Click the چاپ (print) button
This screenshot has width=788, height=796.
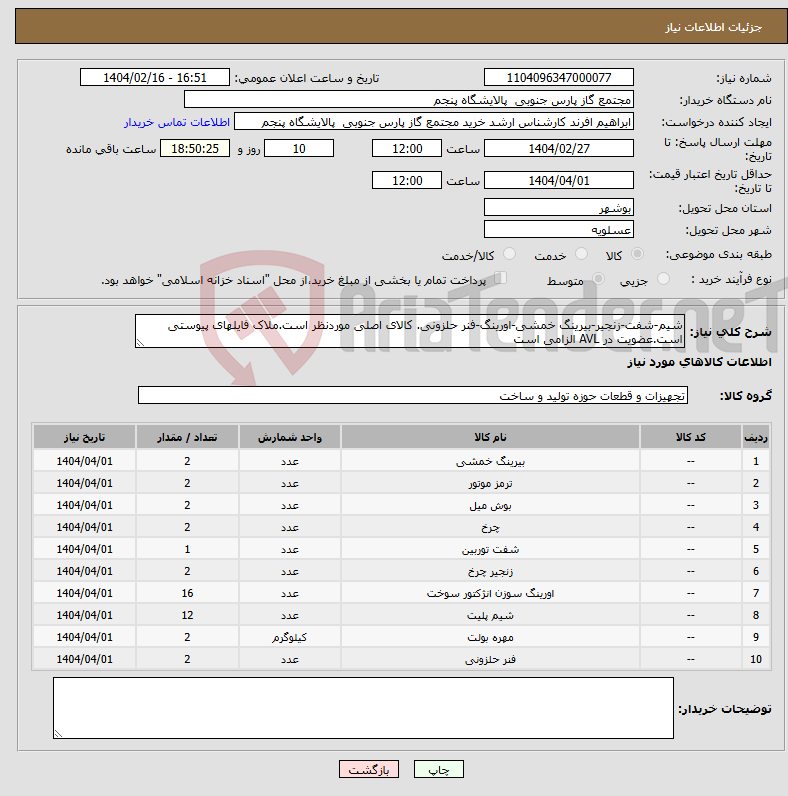pyautogui.click(x=439, y=770)
